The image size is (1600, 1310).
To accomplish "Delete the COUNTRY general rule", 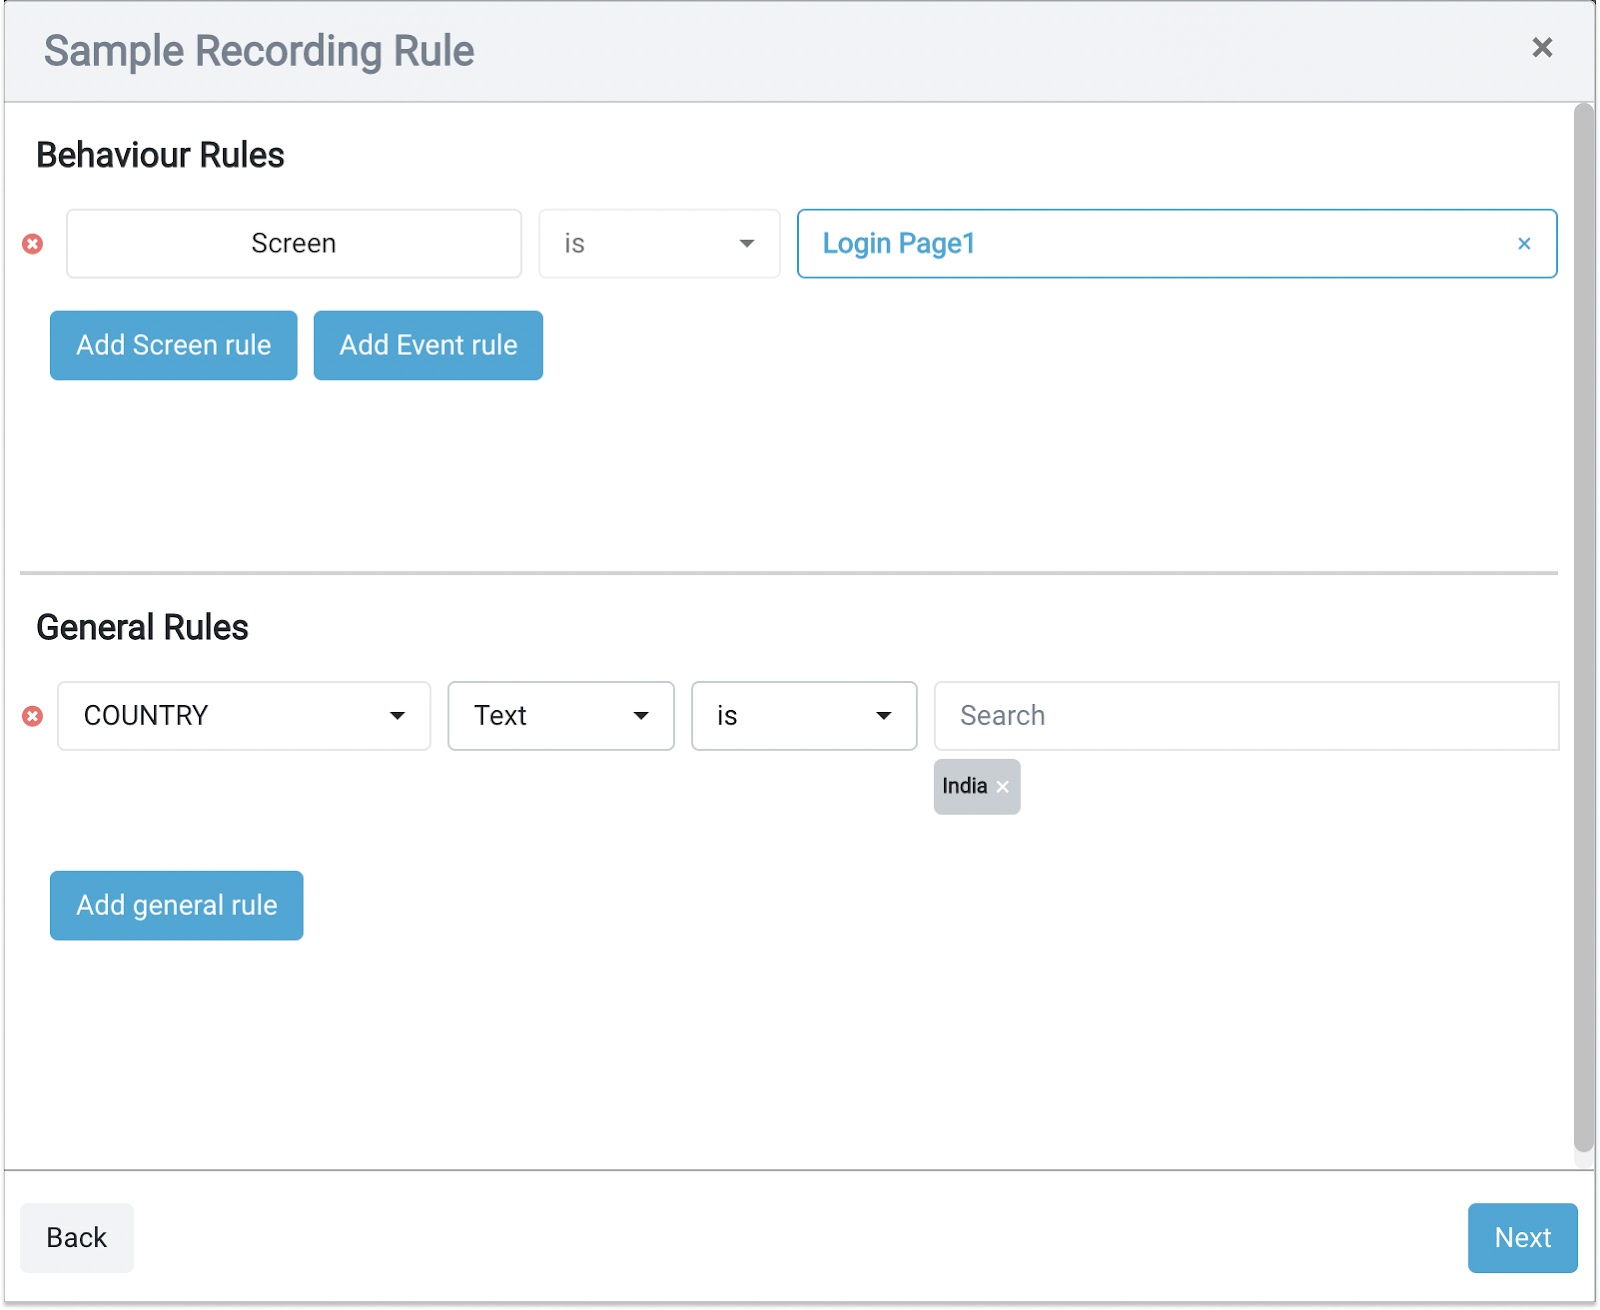I will coord(33,716).
